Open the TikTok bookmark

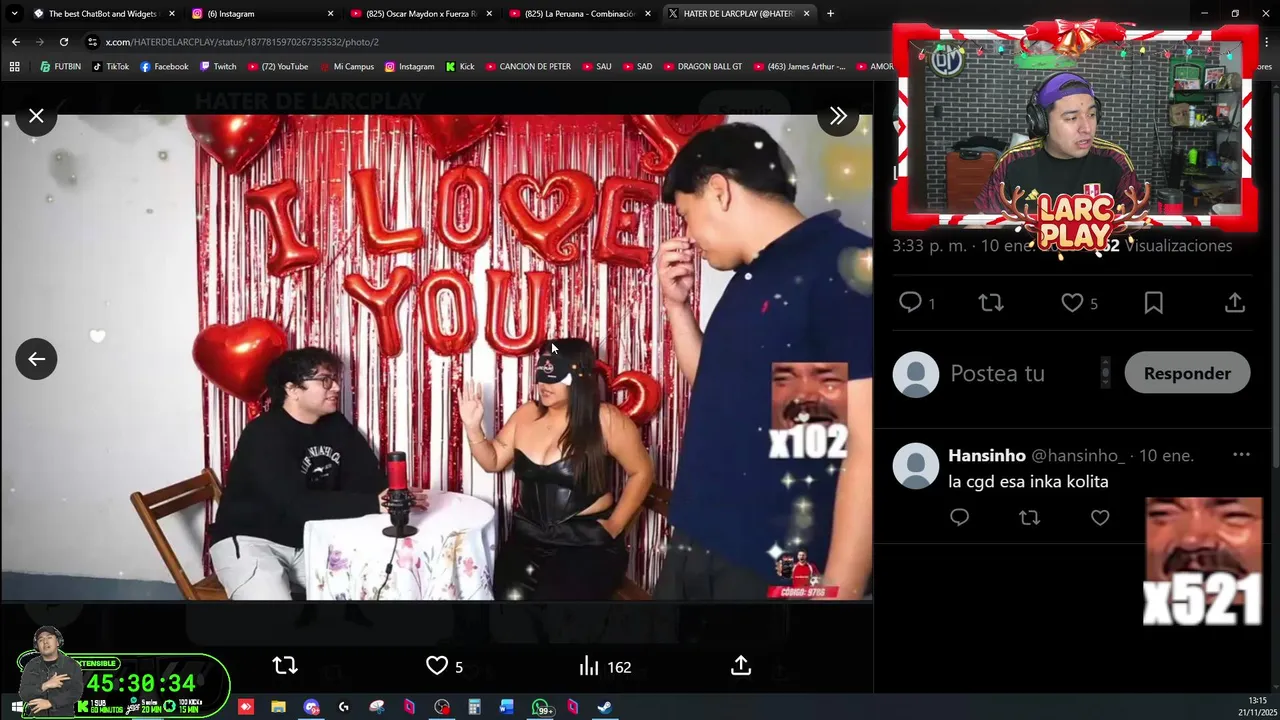coord(110,67)
